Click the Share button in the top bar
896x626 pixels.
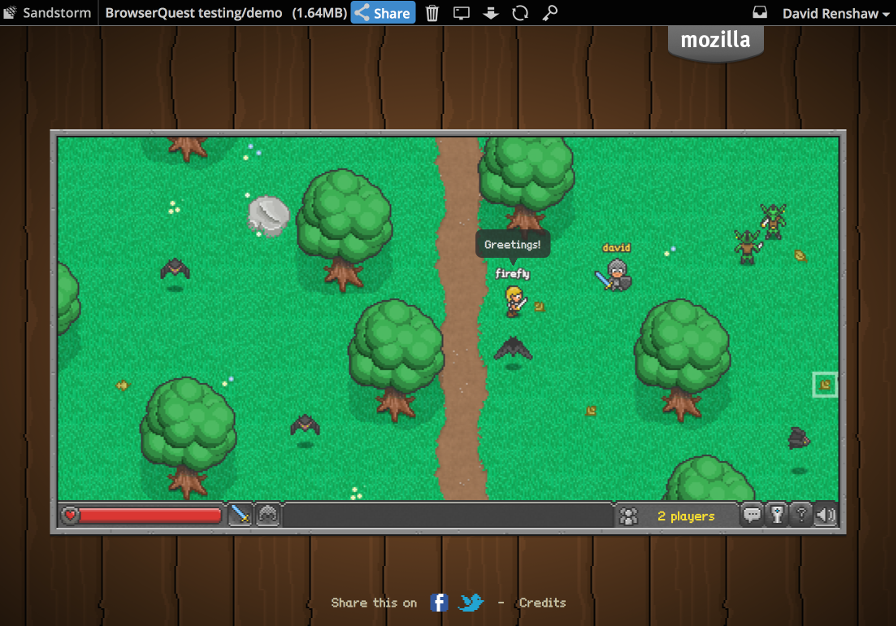coord(383,13)
